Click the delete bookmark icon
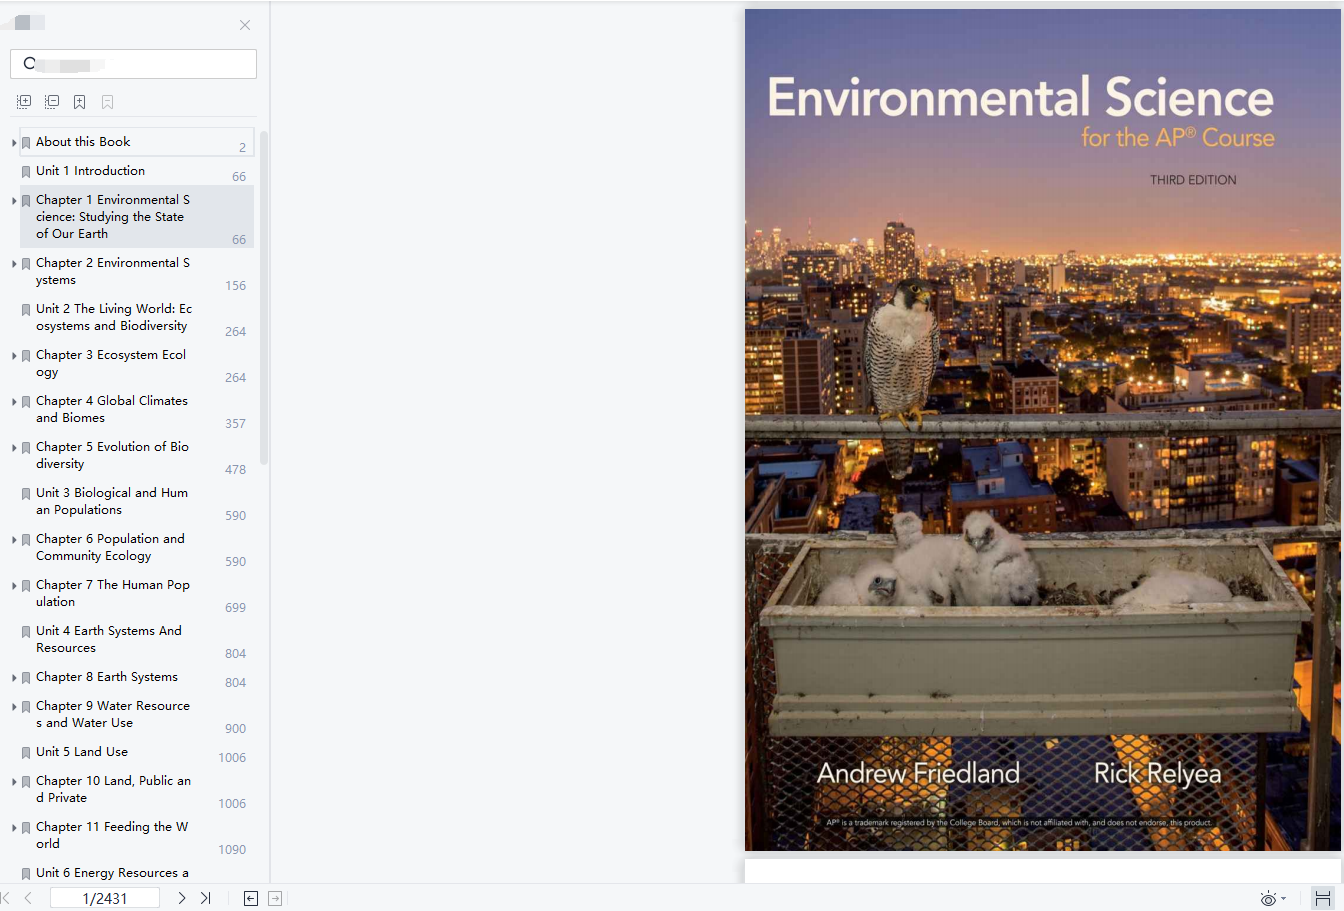The image size is (1344, 911). [108, 102]
